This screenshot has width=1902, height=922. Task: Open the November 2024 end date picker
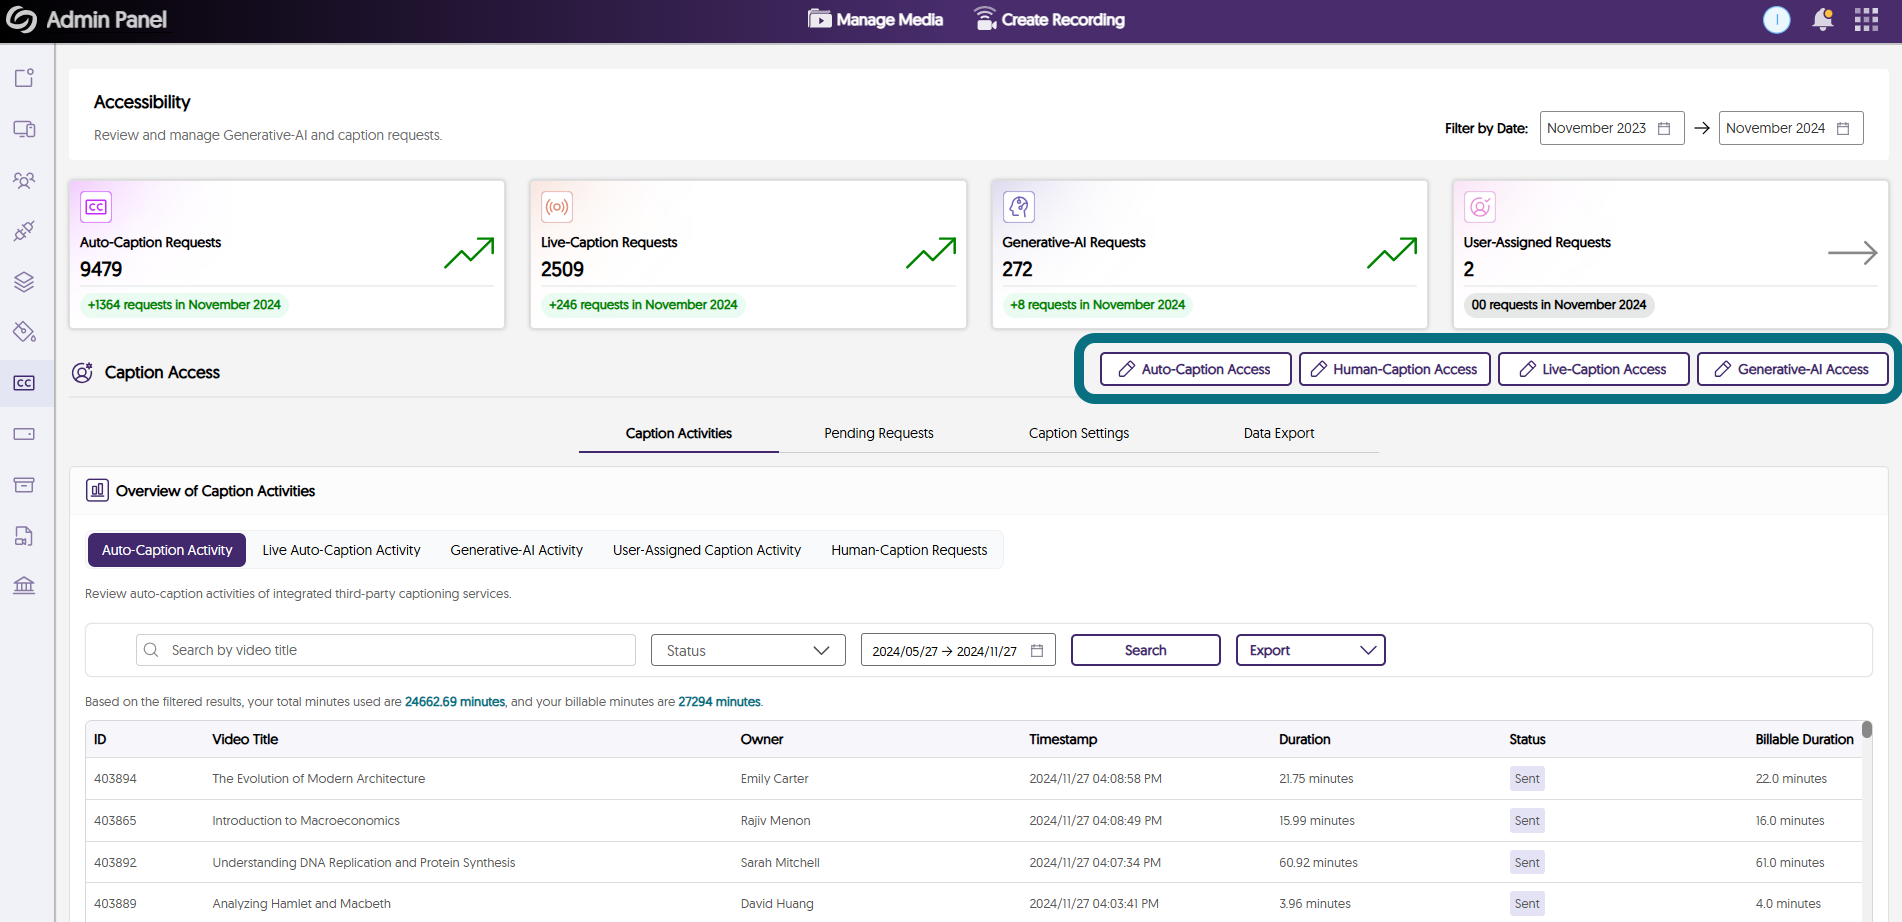pos(1791,128)
